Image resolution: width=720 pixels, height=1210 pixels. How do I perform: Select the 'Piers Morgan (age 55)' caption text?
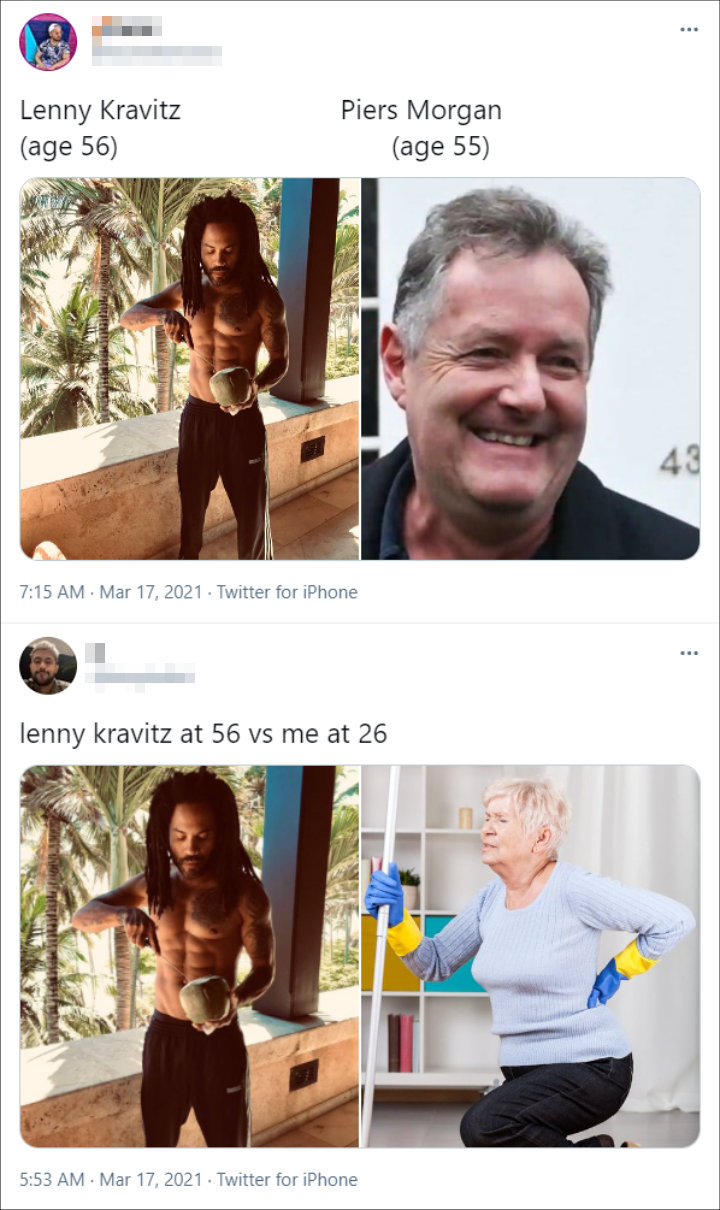[x=421, y=128]
